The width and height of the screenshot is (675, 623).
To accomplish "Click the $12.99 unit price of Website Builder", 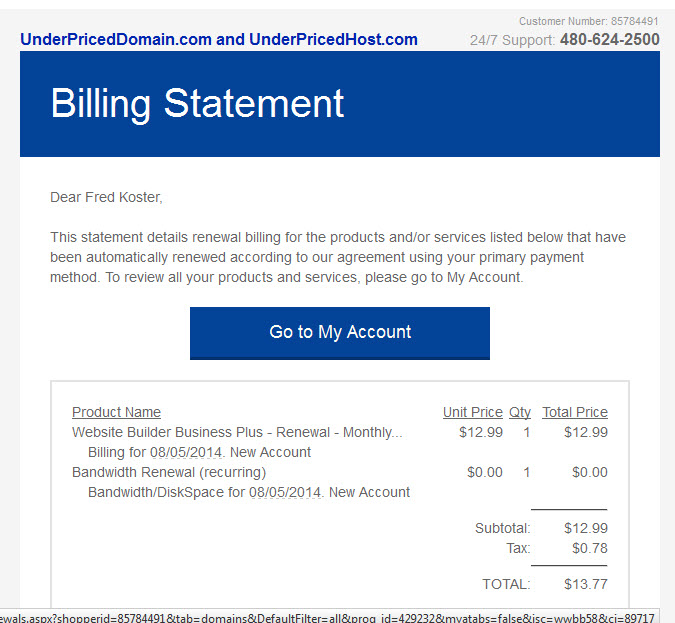I will coord(481,432).
